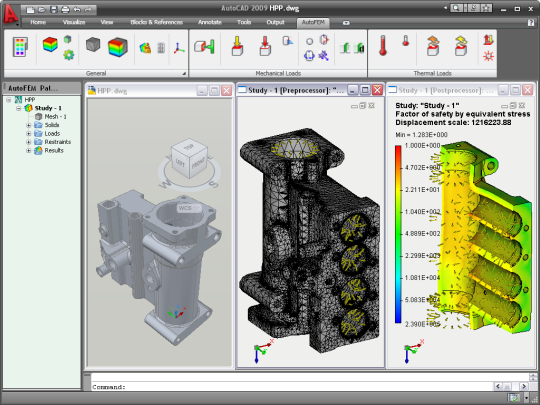Viewport: 540px width, 405px height.
Task: Click the Command line input field
Action: (293, 387)
